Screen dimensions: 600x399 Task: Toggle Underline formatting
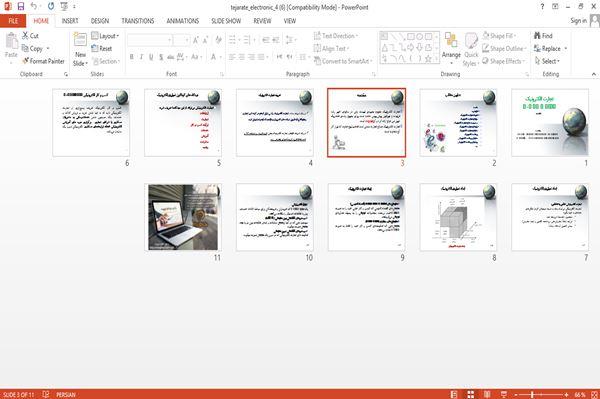[x=151, y=57]
